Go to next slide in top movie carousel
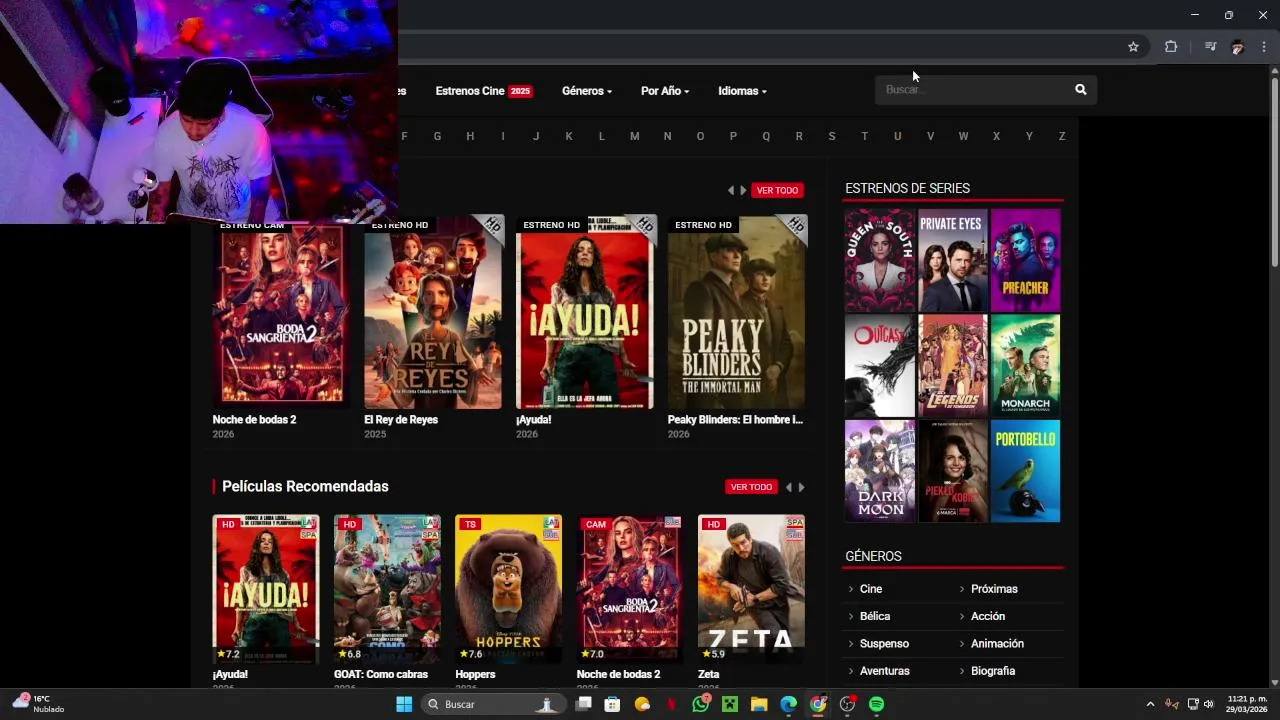This screenshot has width=1280, height=720. pyautogui.click(x=743, y=190)
